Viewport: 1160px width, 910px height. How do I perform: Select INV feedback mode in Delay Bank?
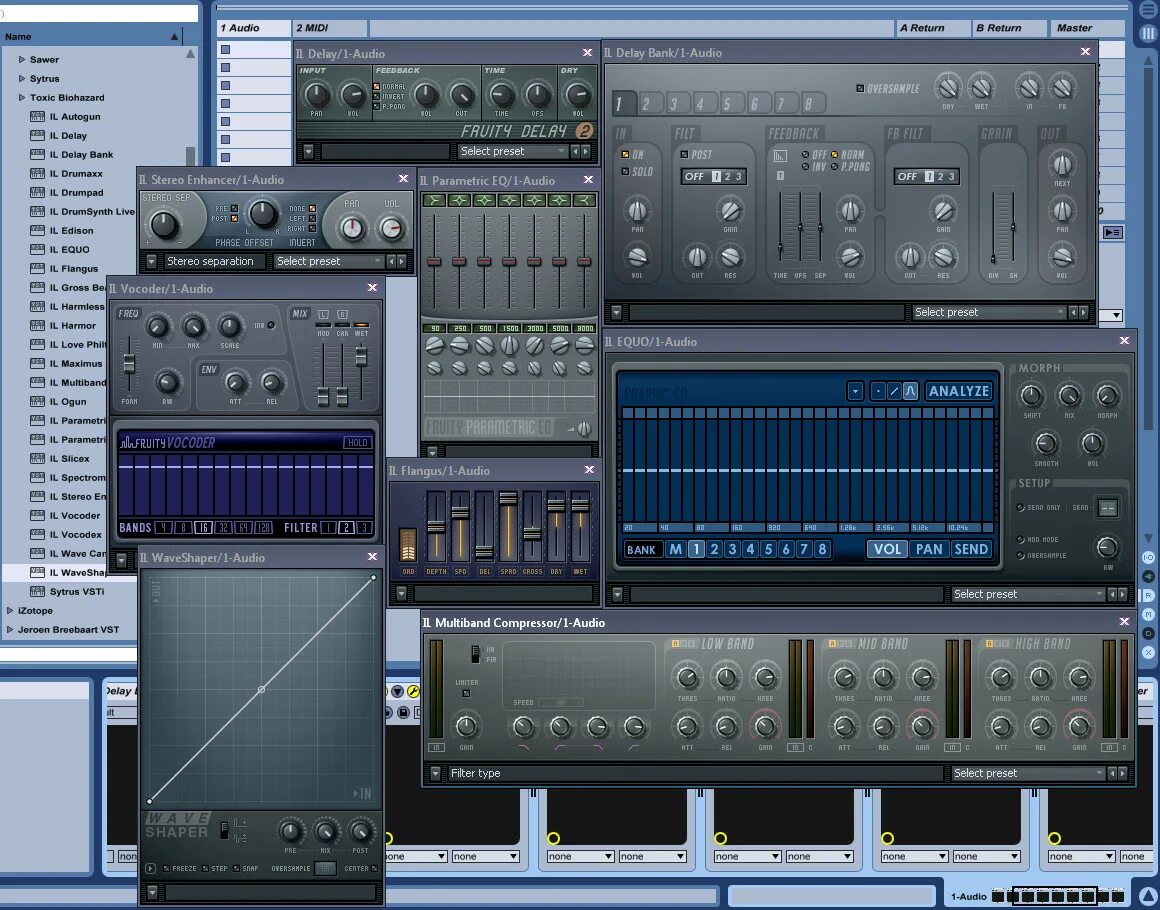click(805, 166)
